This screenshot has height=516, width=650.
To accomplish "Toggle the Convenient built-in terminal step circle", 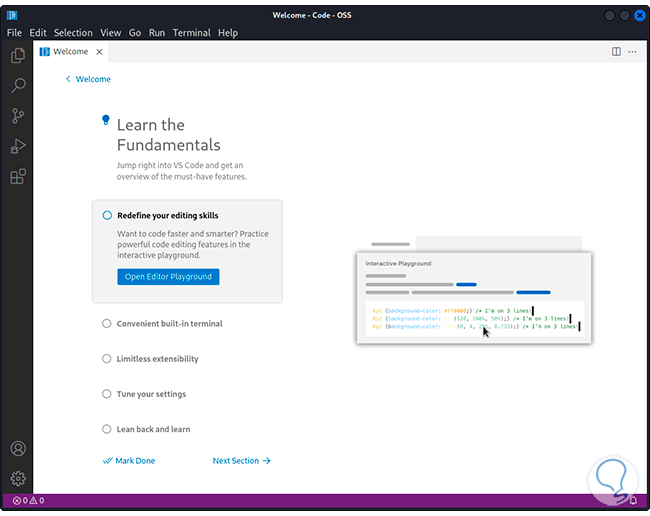I will tap(107, 323).
